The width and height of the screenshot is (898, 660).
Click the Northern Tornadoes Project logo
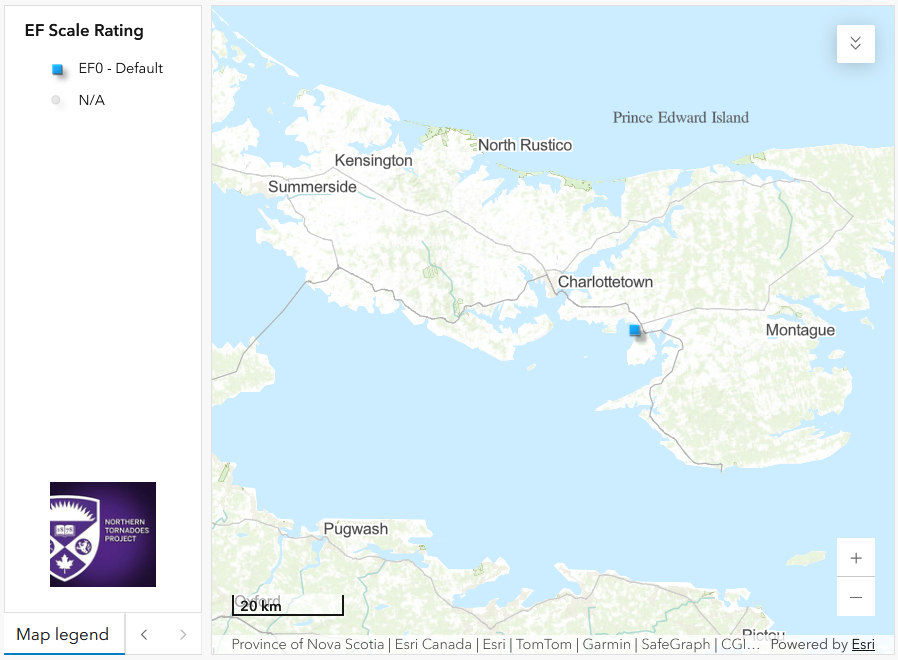[103, 534]
